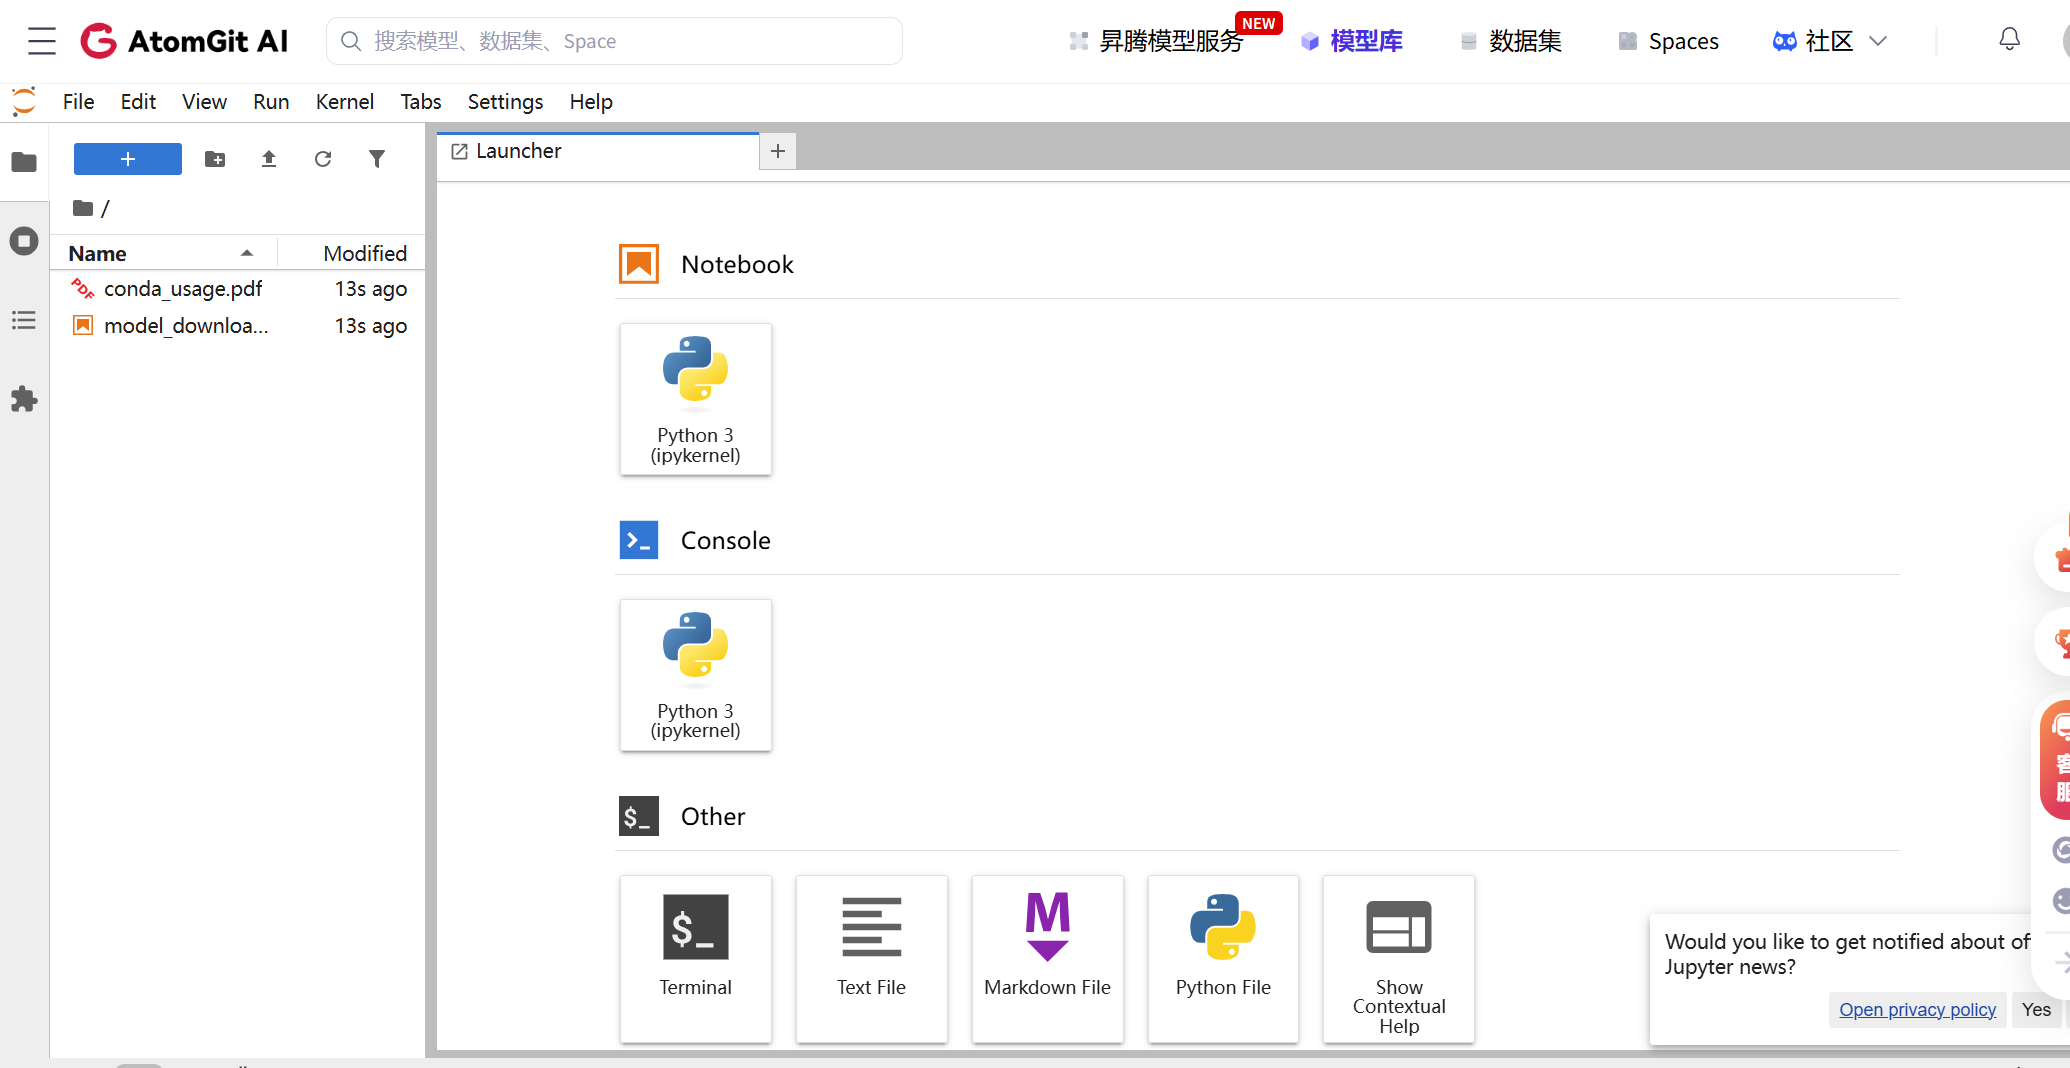The width and height of the screenshot is (2070, 1068).
Task: Click the blue New Launcher plus button
Action: pyautogui.click(x=128, y=159)
